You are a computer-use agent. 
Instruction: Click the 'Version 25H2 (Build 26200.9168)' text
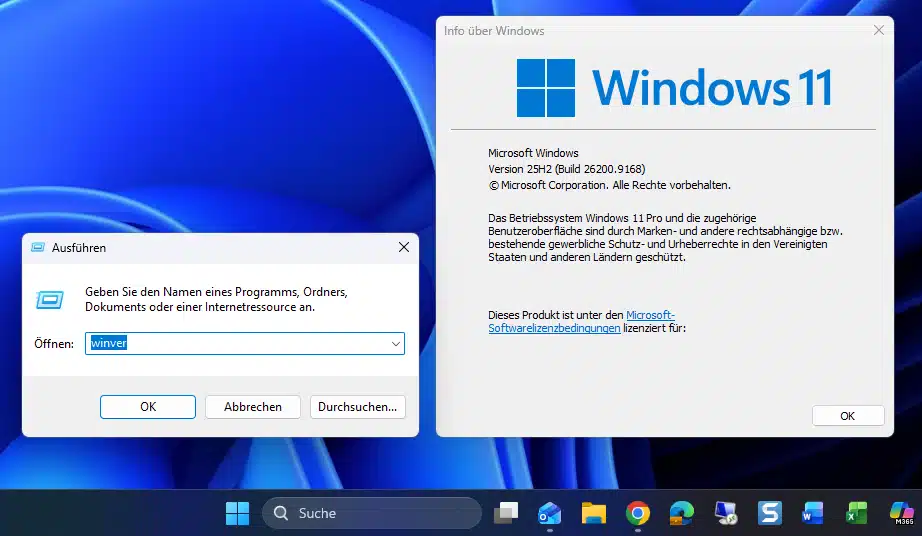click(x=567, y=169)
